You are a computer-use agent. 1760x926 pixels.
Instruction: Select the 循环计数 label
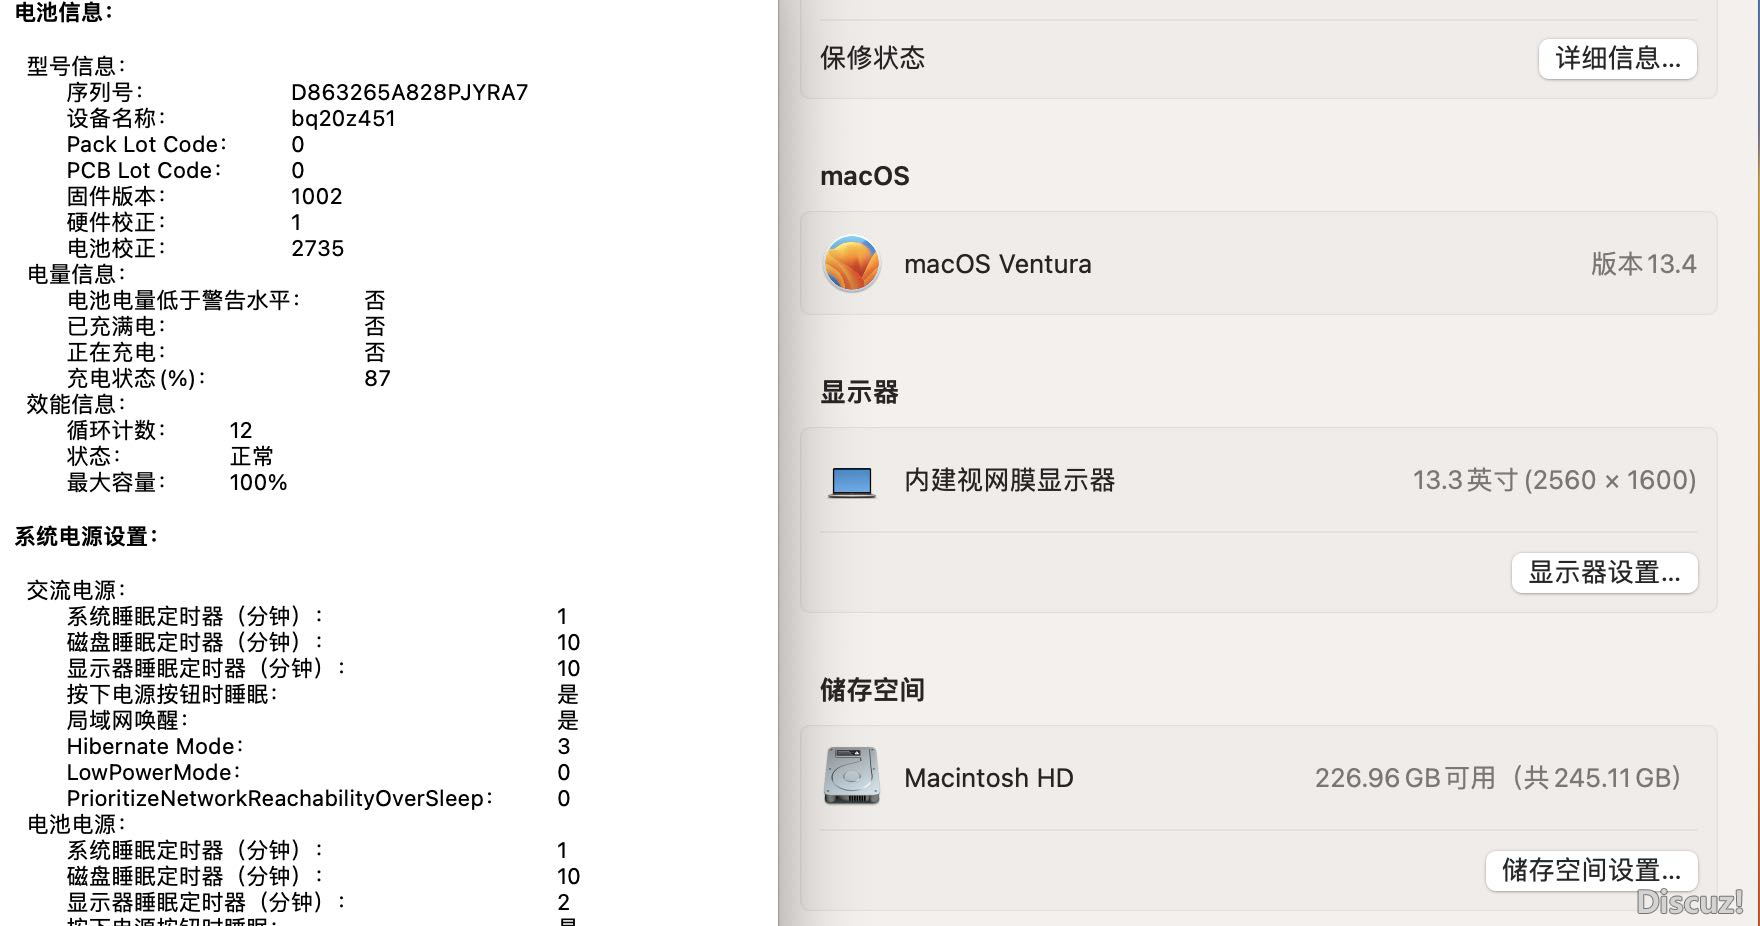(116, 430)
